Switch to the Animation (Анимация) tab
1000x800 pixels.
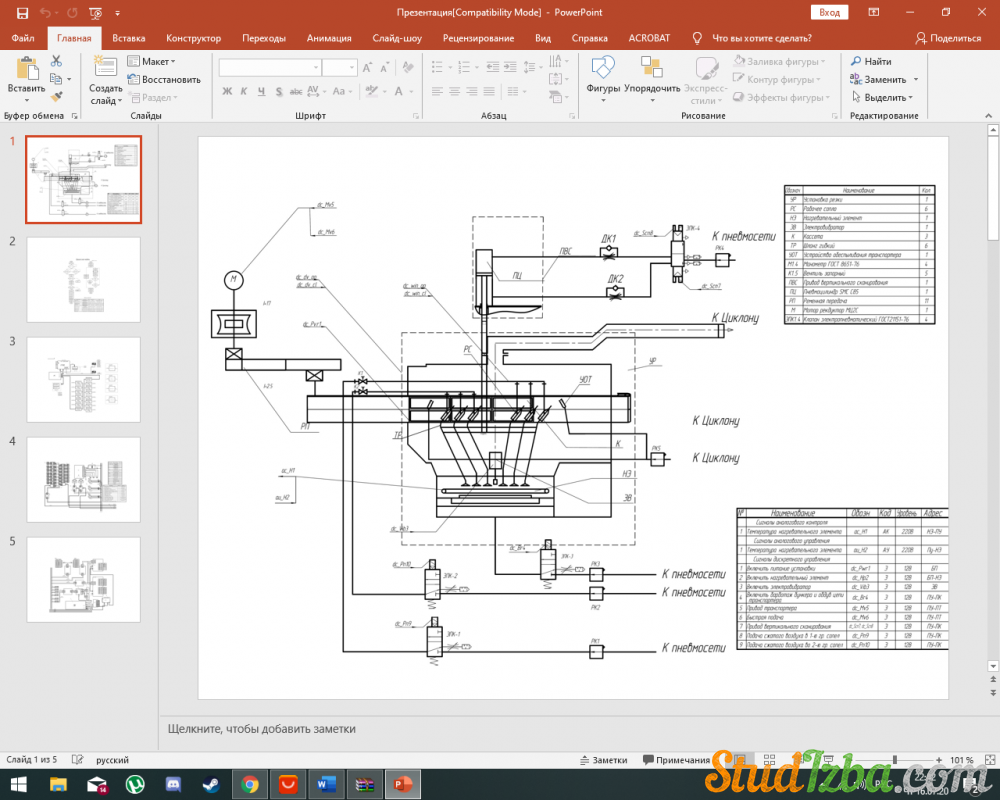click(x=329, y=38)
